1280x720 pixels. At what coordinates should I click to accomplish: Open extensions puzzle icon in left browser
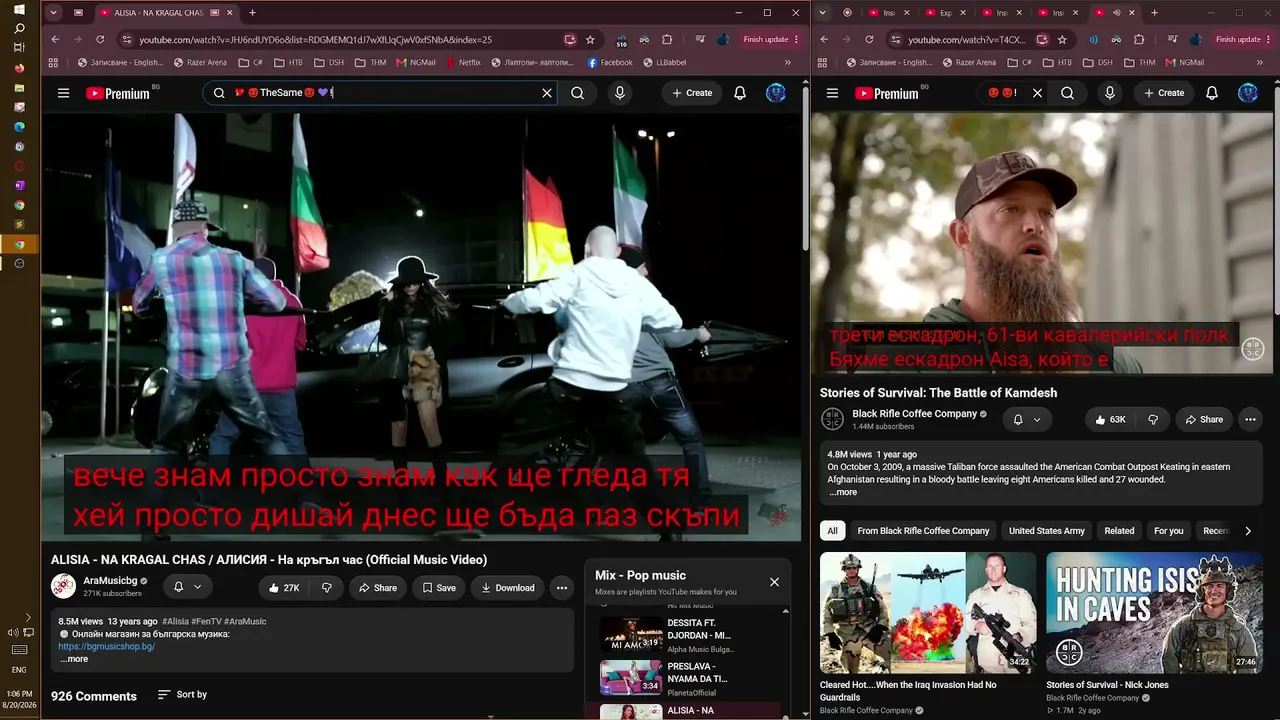tap(667, 40)
